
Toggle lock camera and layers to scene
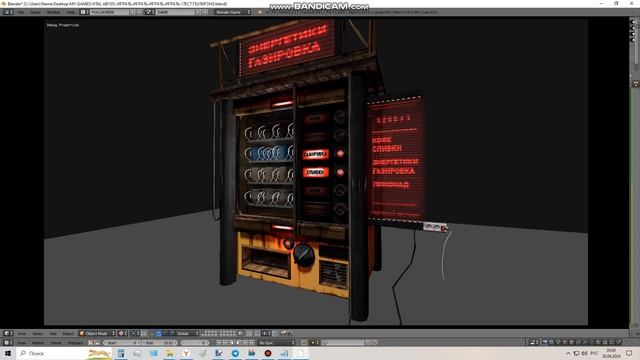click(x=241, y=333)
